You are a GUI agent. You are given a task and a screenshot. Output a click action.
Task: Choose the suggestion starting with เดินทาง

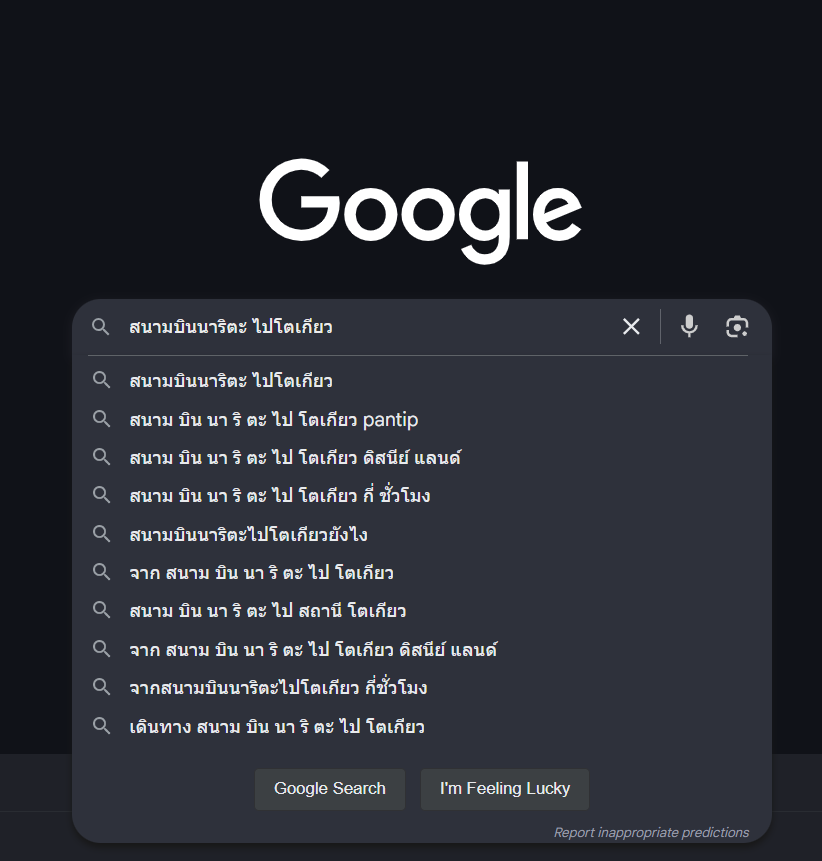click(277, 726)
